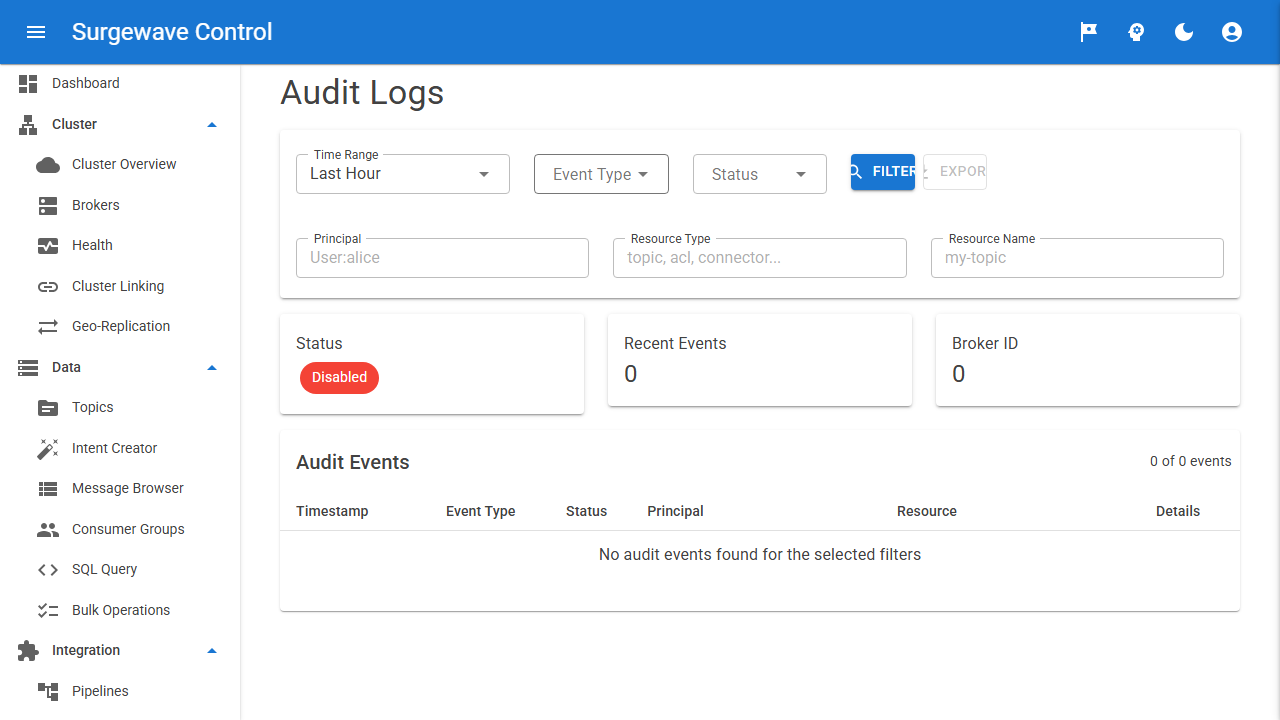
Task: Open Bulk Operations page
Action: [120, 611]
